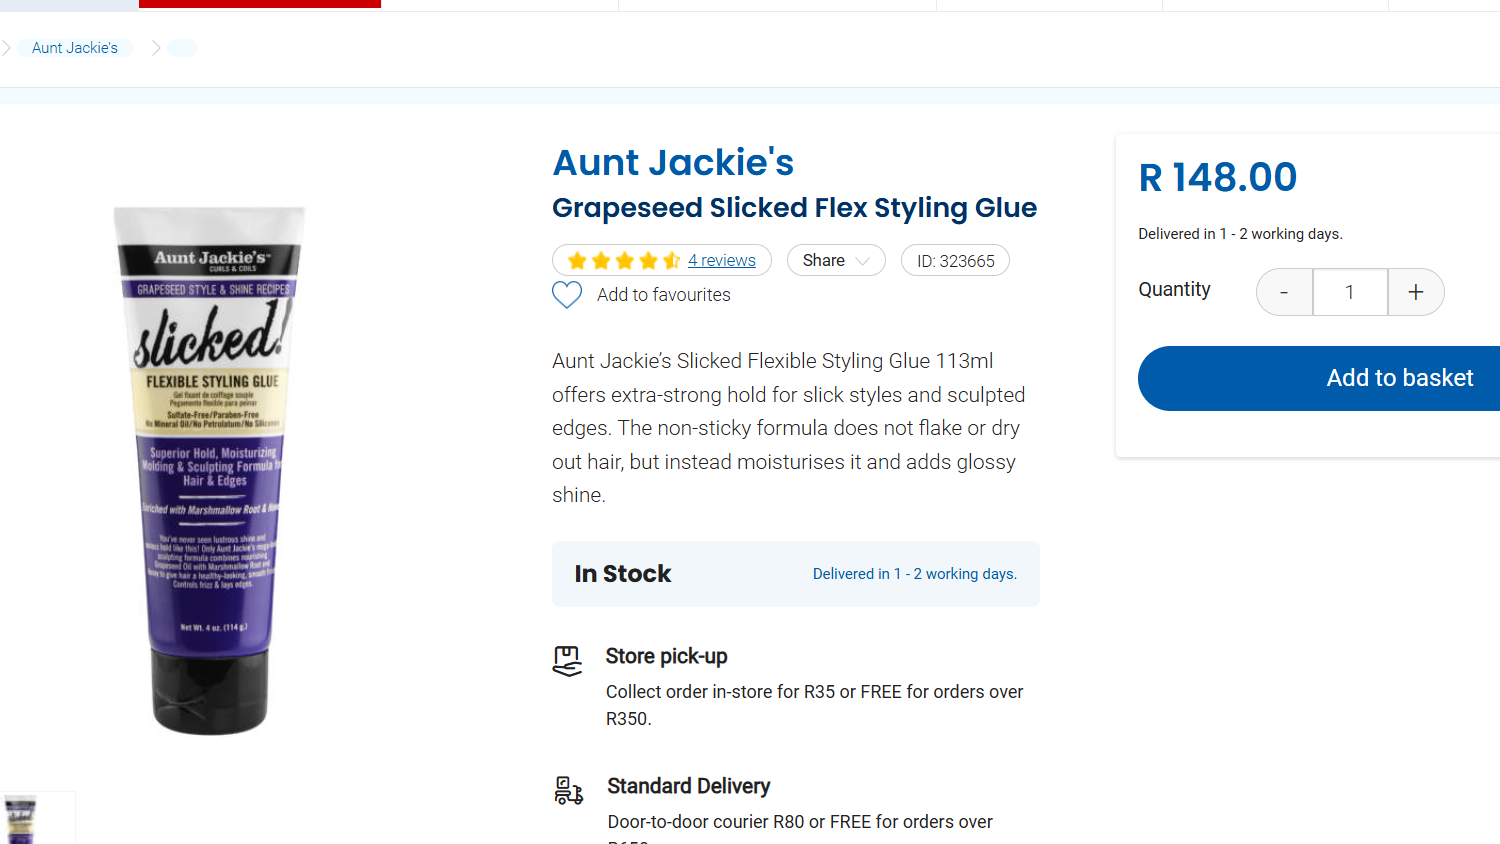Click the Store pick-up hand icon
The image size is (1500, 844).
pos(567,661)
